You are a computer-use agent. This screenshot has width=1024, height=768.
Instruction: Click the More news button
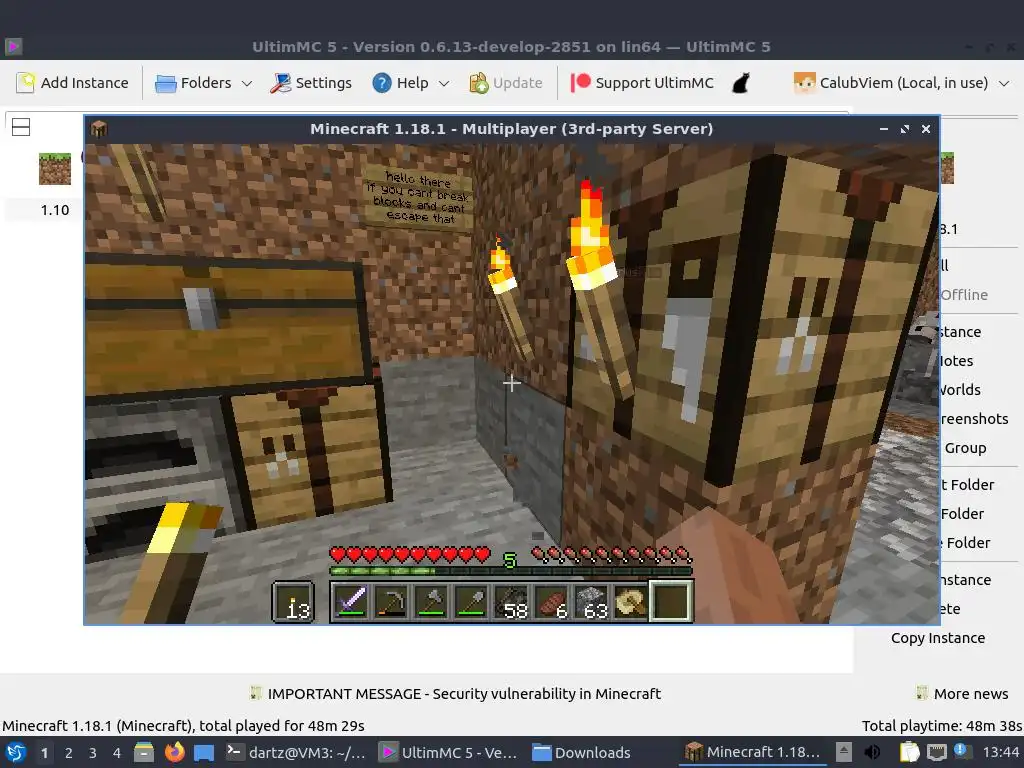(x=962, y=694)
